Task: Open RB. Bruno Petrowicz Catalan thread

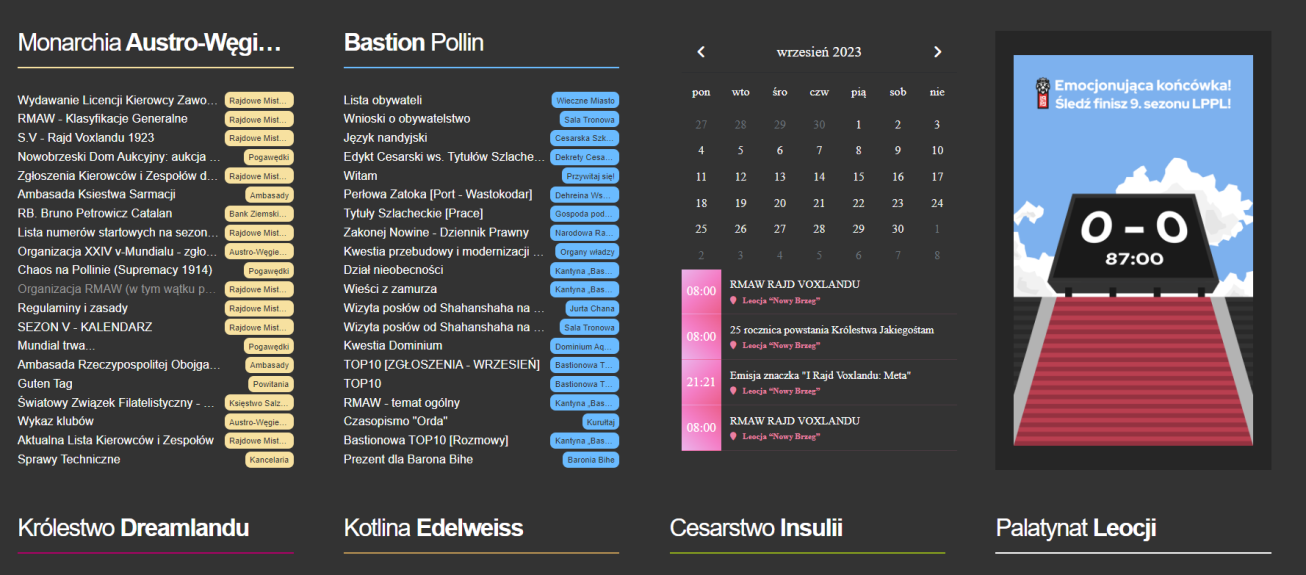Action: [x=95, y=213]
